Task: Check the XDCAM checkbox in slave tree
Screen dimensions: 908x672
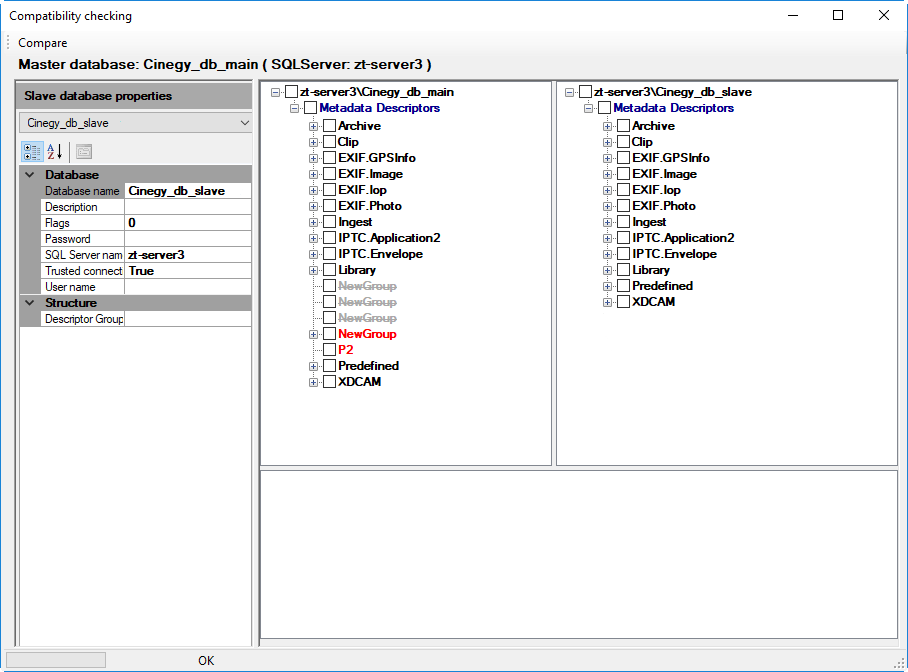Action: click(624, 302)
